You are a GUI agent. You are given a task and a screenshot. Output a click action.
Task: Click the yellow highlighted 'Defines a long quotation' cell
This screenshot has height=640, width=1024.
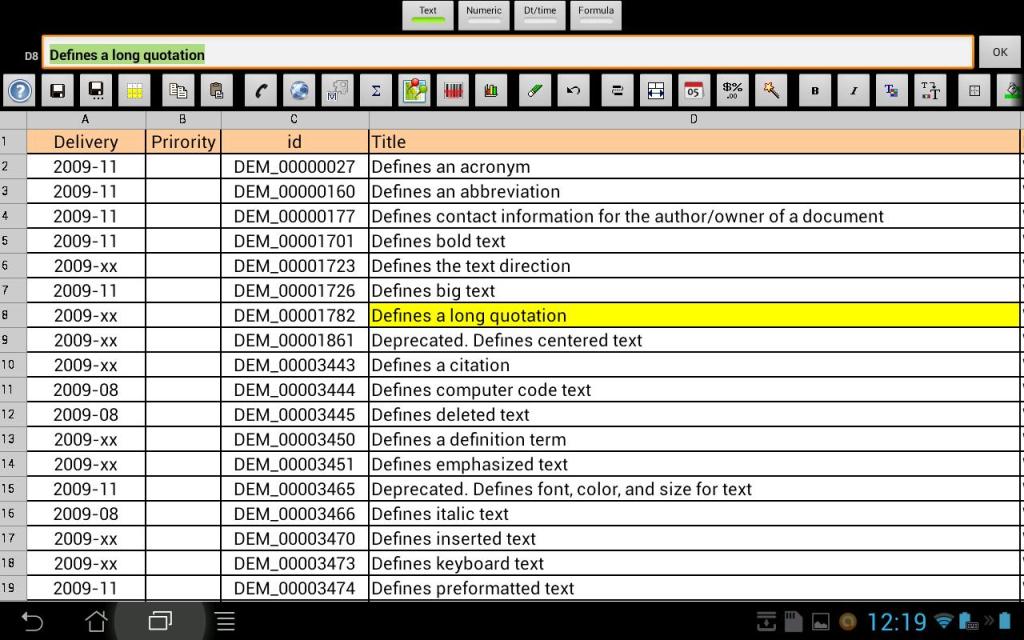(694, 315)
